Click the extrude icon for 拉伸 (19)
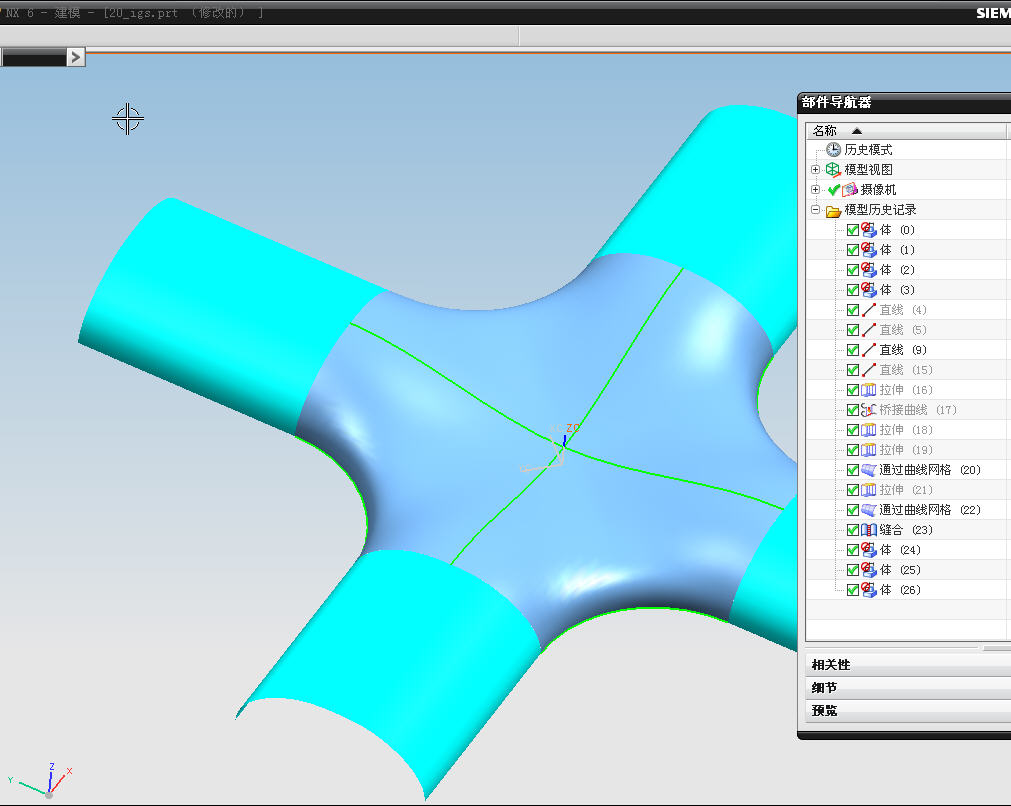The image size is (1011, 806). tap(869, 450)
